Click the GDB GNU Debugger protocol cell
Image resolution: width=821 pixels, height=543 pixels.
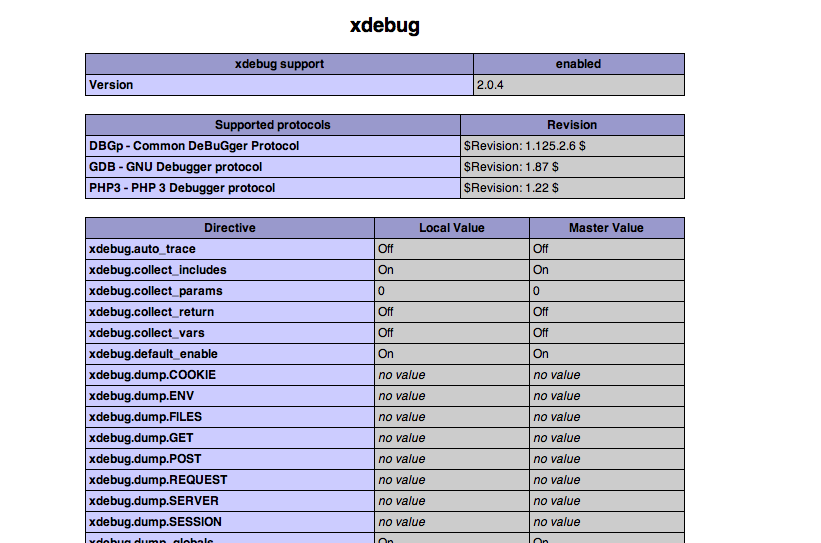click(273, 167)
